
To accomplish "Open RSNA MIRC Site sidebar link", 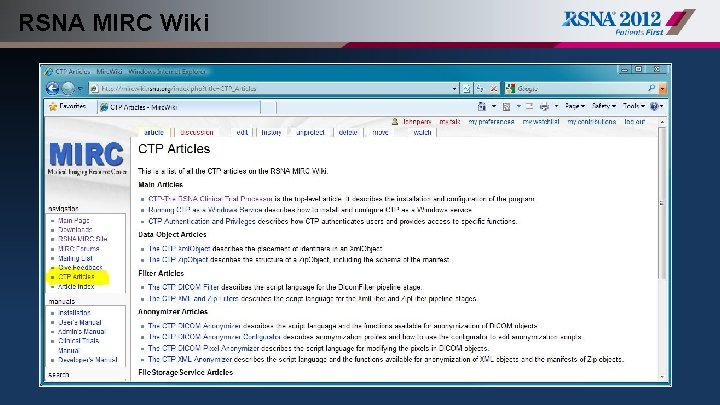I will [x=83, y=239].
